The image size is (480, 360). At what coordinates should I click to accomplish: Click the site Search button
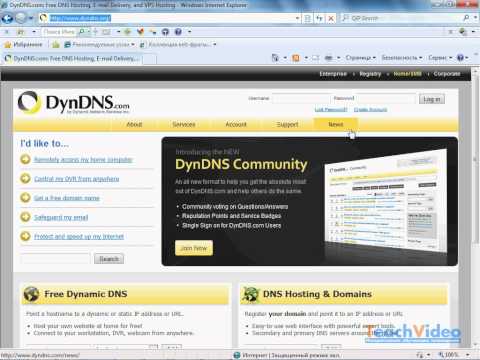109,259
